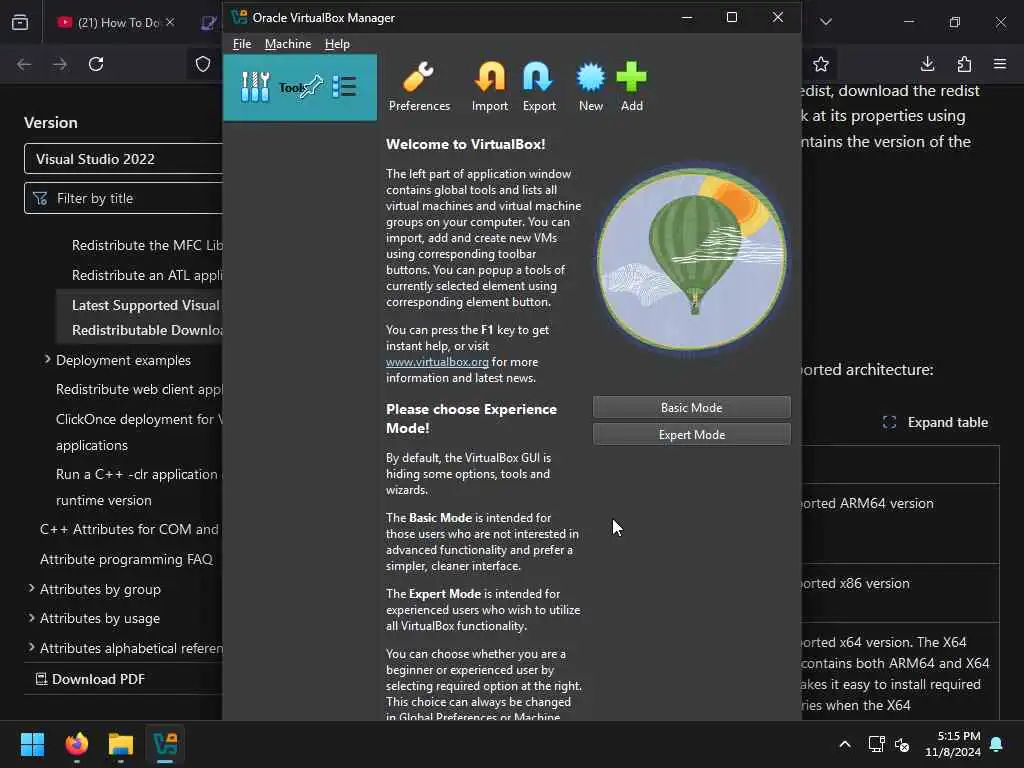Choose Expert Mode
This screenshot has width=1024, height=768.
[x=692, y=434]
